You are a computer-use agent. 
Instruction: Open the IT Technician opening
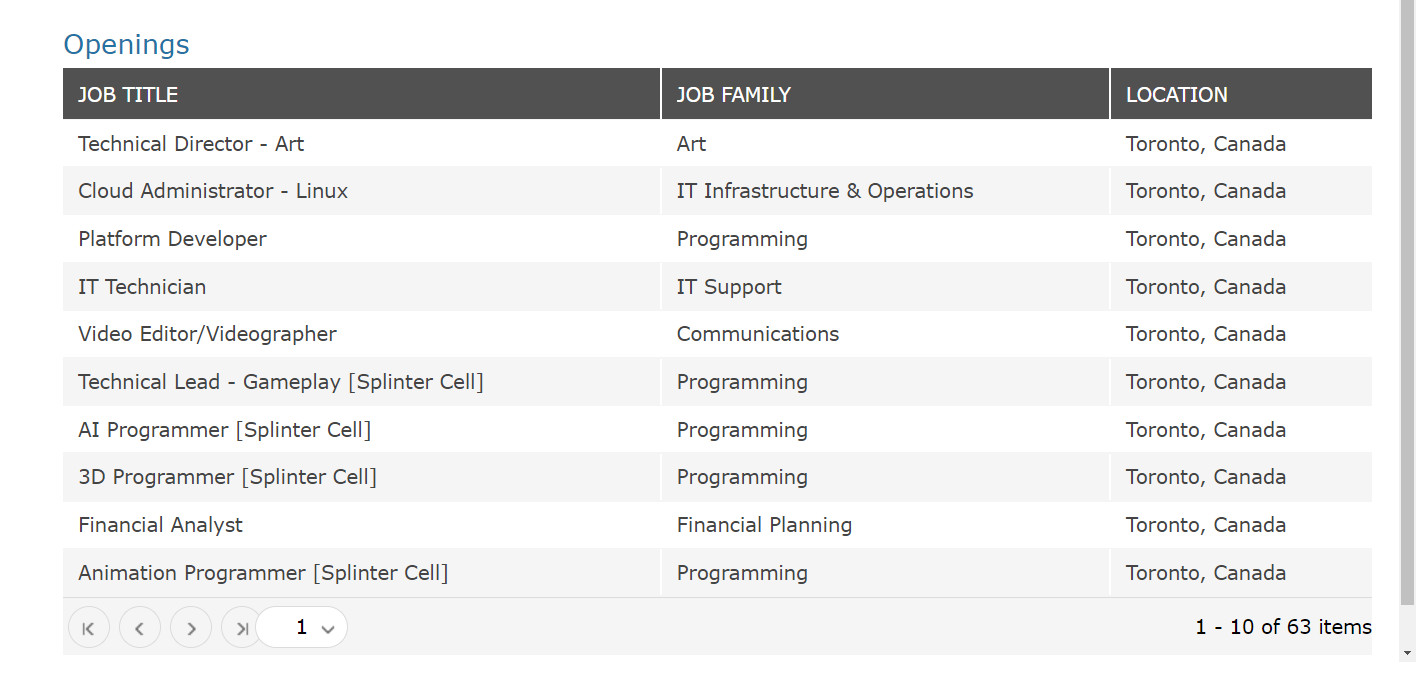click(142, 287)
